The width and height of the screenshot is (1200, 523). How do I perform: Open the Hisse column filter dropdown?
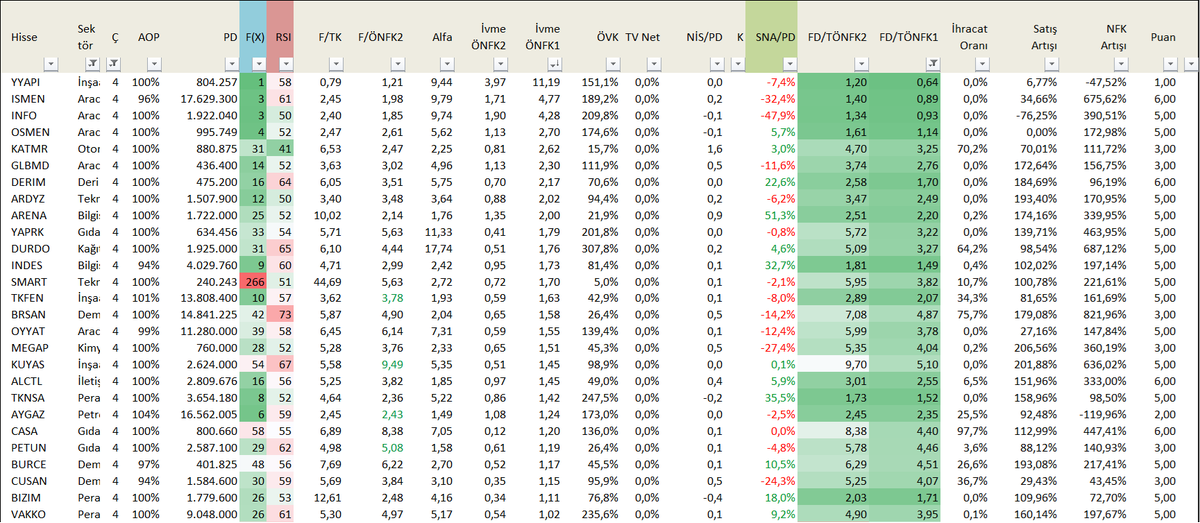tap(53, 63)
